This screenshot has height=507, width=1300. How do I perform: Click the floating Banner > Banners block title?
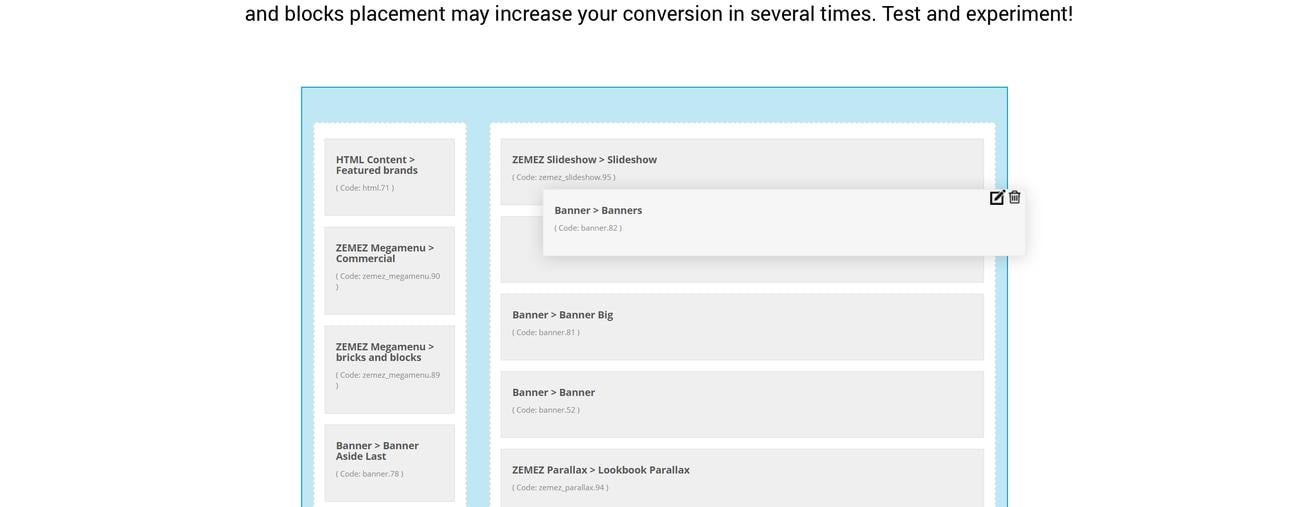click(x=598, y=210)
